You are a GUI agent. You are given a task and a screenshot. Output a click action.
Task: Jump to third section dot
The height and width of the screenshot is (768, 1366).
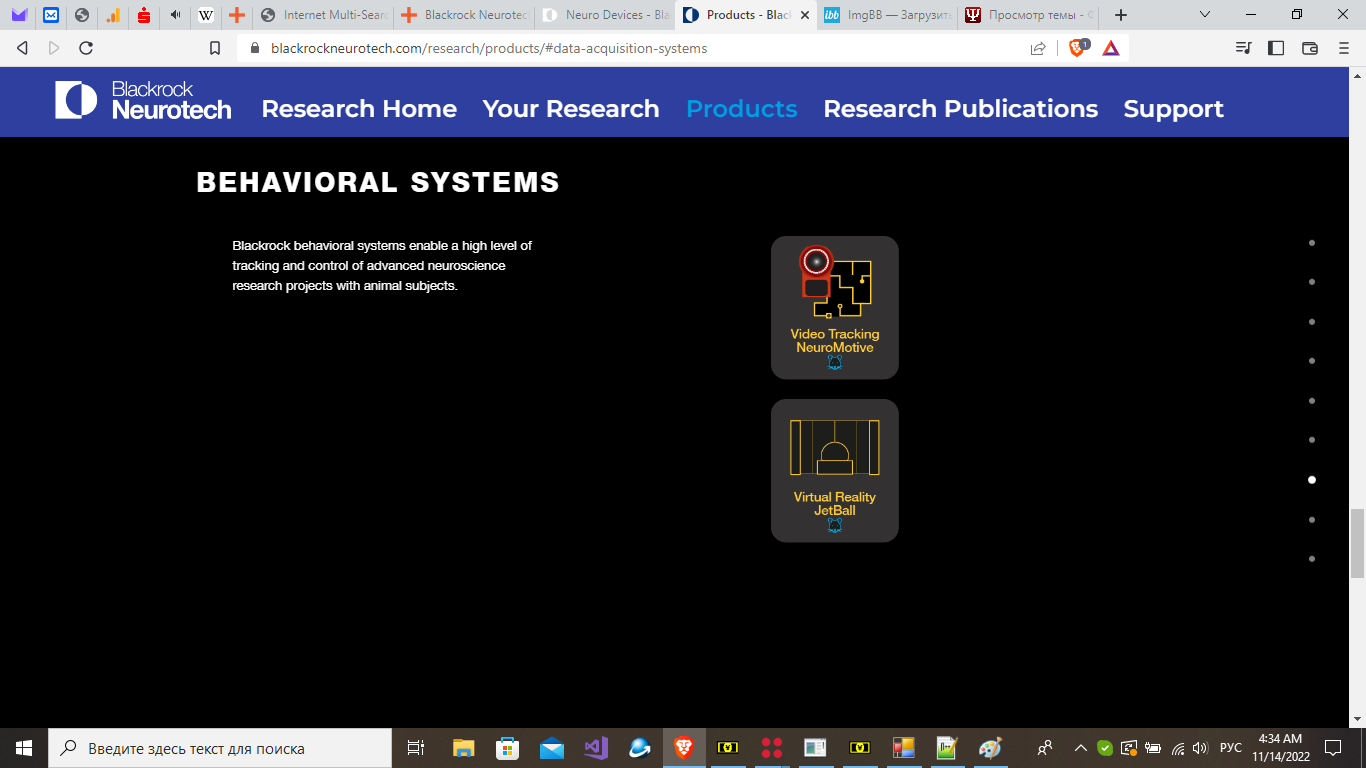1312,322
